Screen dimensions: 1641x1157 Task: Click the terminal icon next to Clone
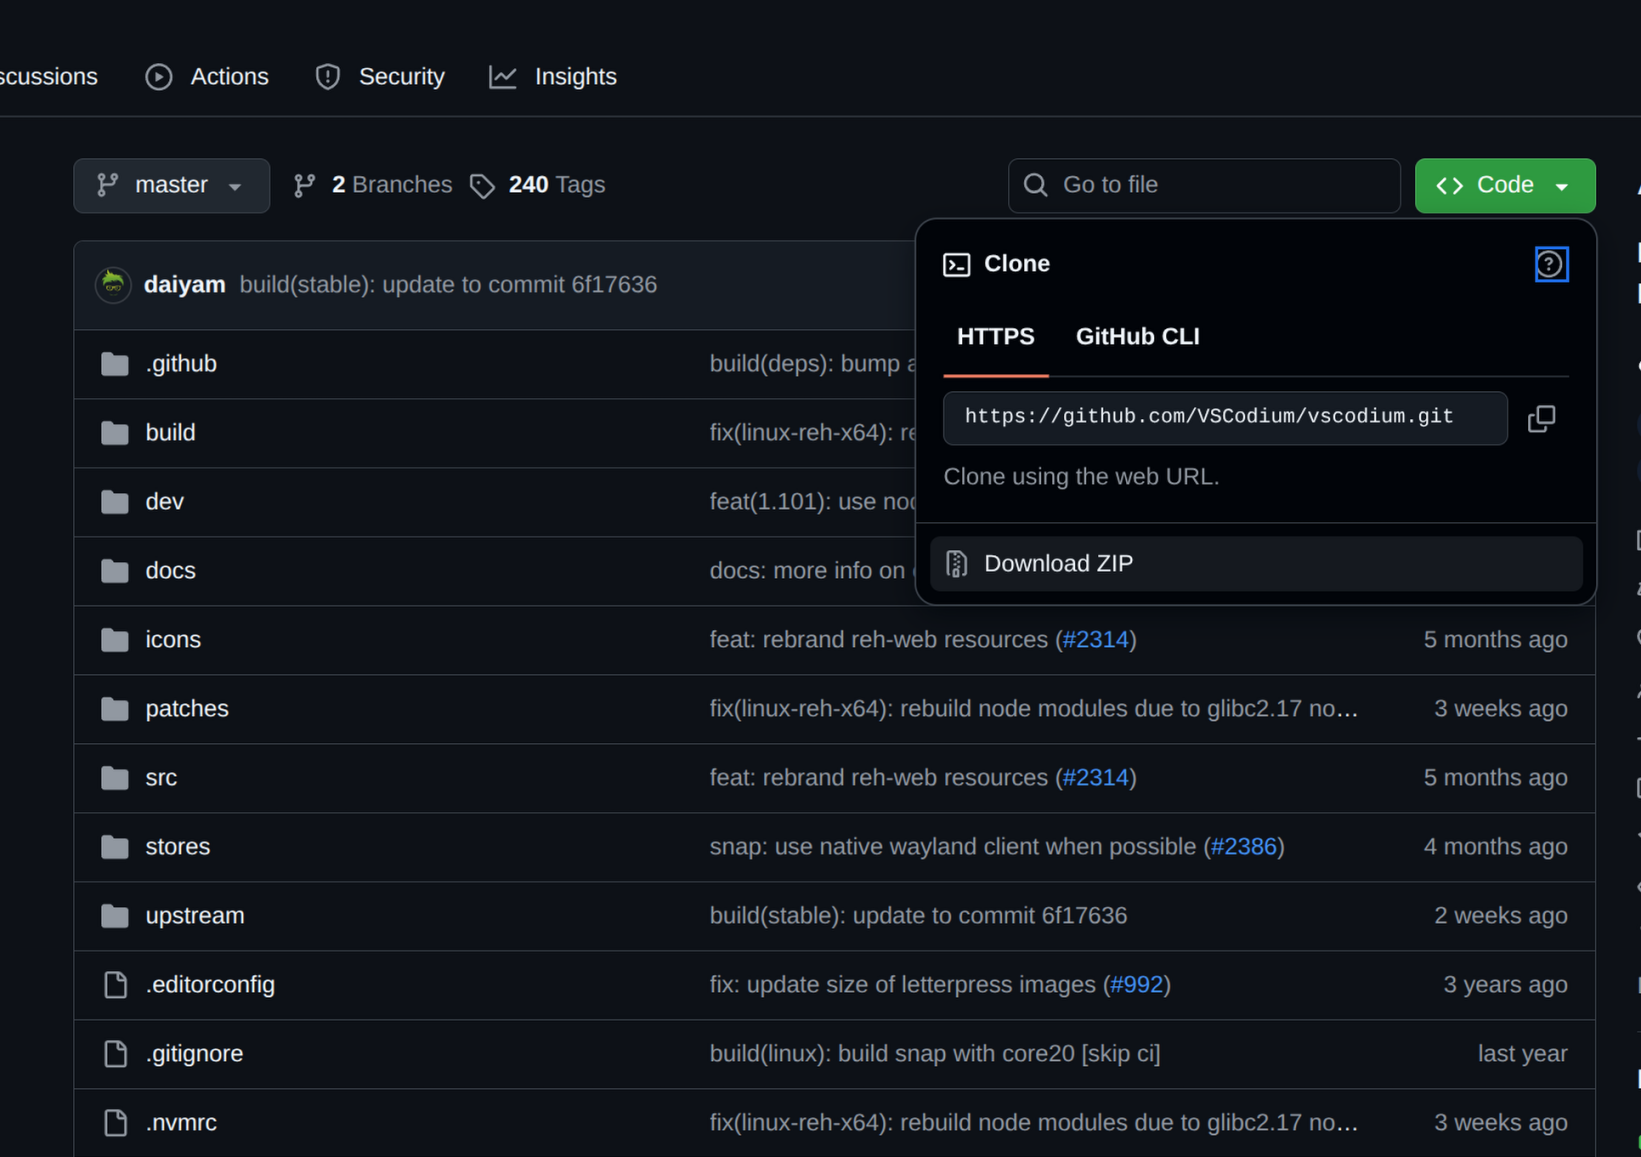[957, 264]
